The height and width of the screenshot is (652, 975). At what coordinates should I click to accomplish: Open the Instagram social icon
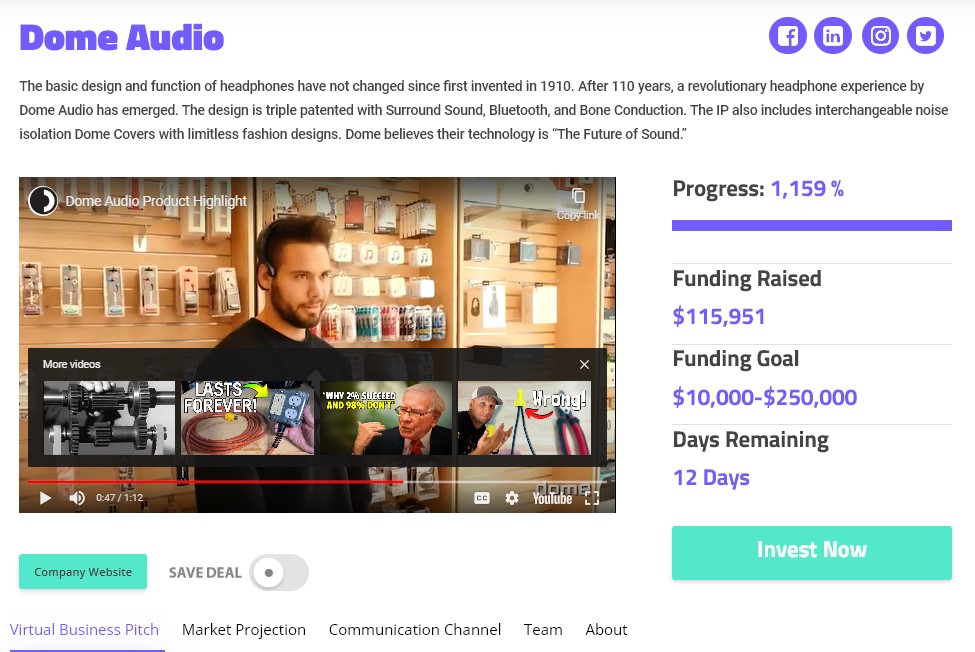pos(880,35)
